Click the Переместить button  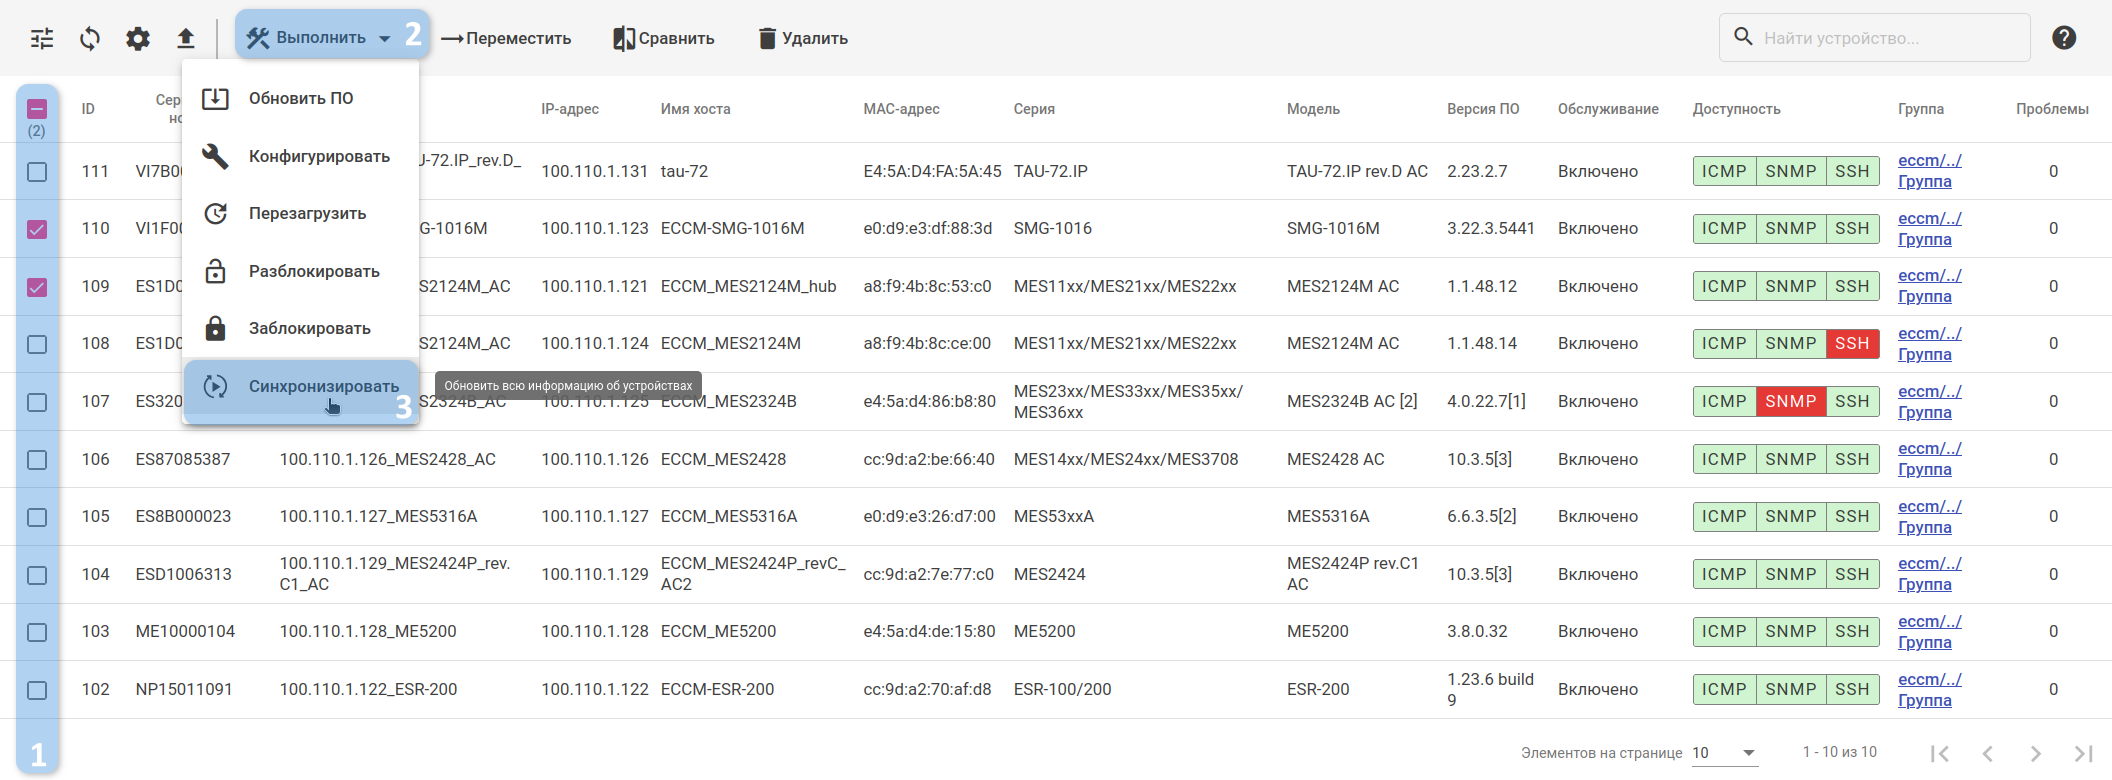(x=506, y=38)
